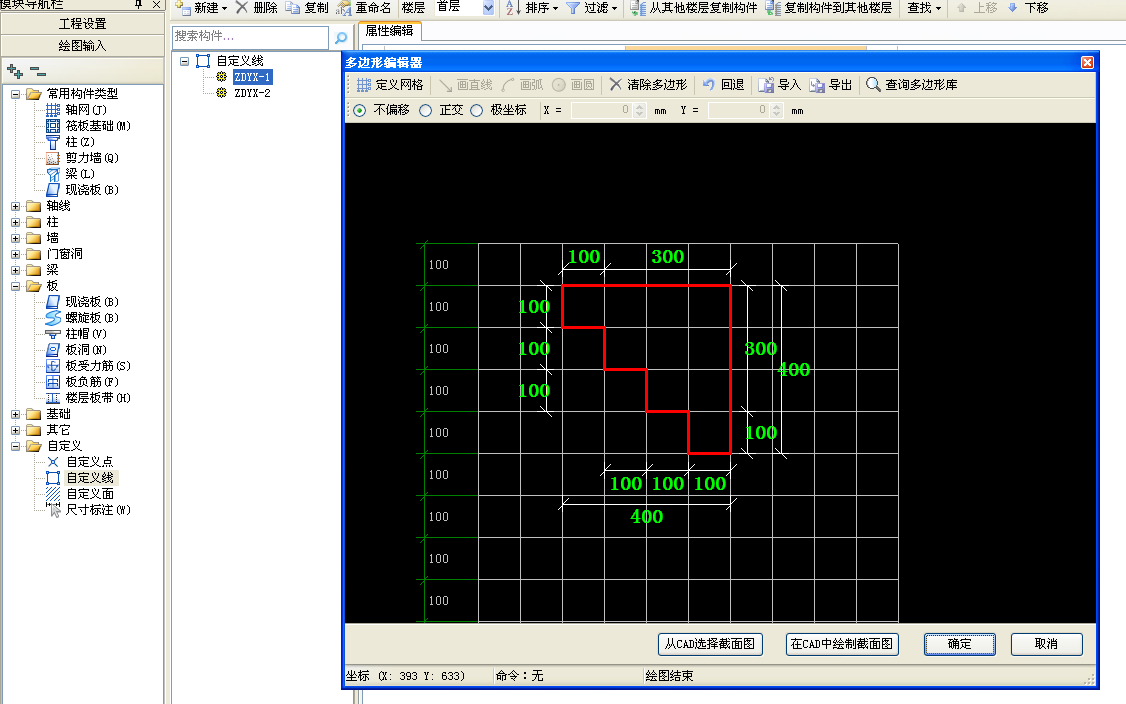This screenshot has width=1126, height=704.
Task: Close the 多边形编辑器 dialog
Action: click(x=1087, y=62)
